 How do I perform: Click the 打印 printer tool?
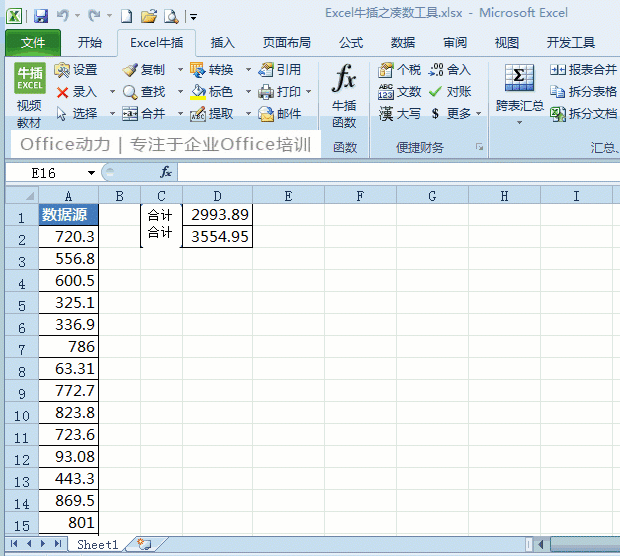[x=280, y=92]
